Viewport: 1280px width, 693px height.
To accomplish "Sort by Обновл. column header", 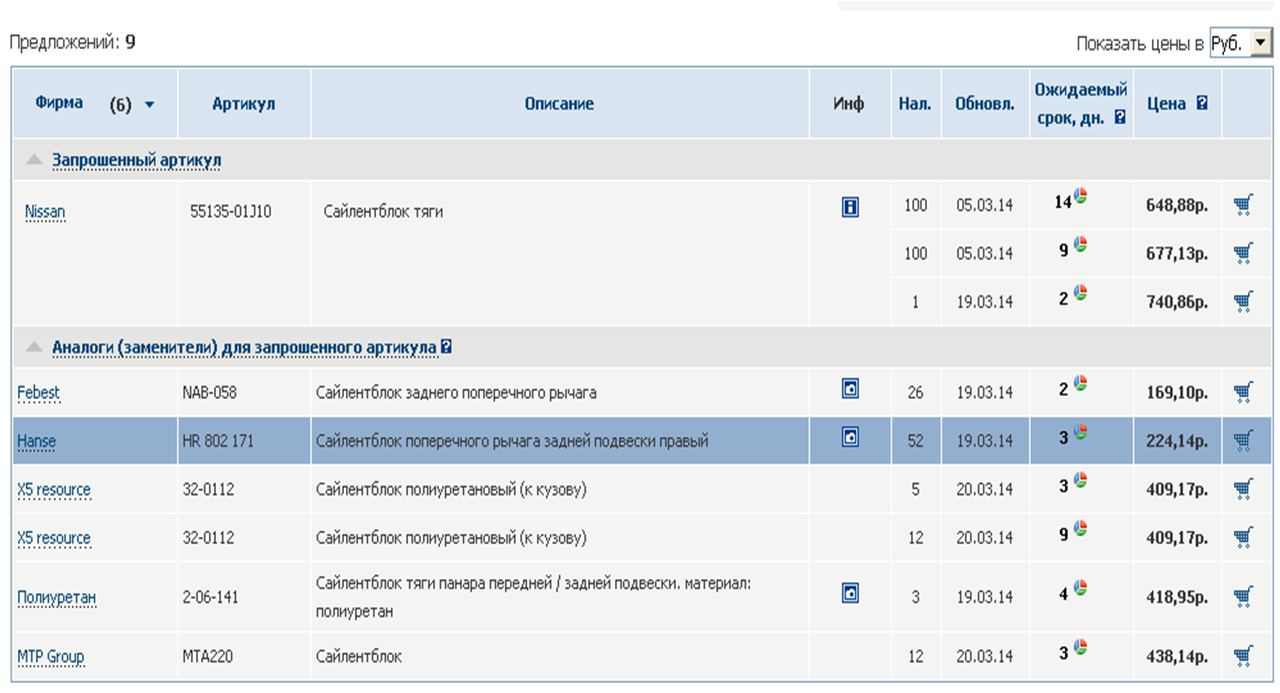I will click(985, 103).
